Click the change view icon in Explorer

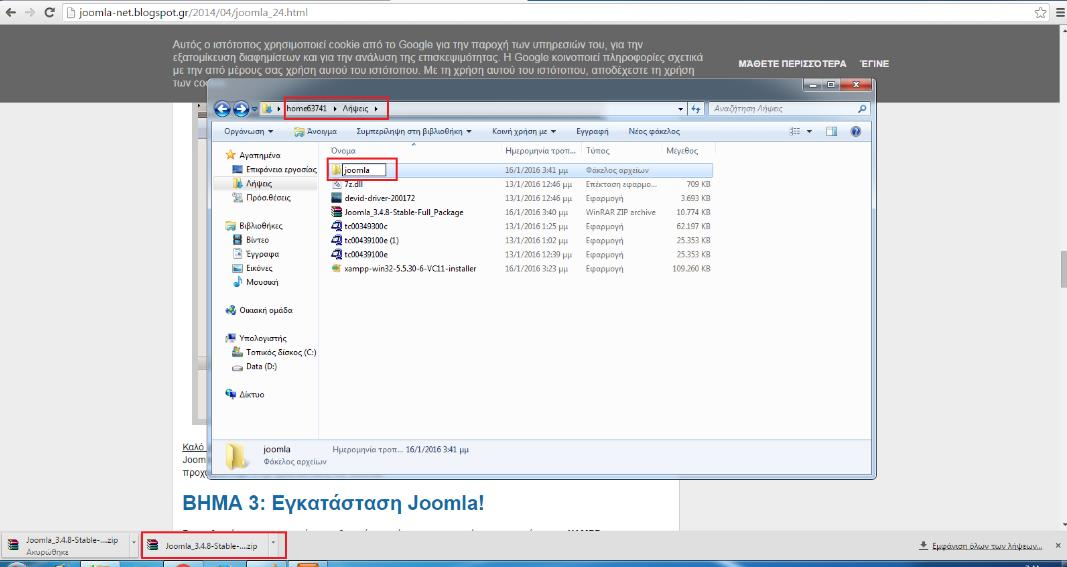pyautogui.click(x=795, y=131)
